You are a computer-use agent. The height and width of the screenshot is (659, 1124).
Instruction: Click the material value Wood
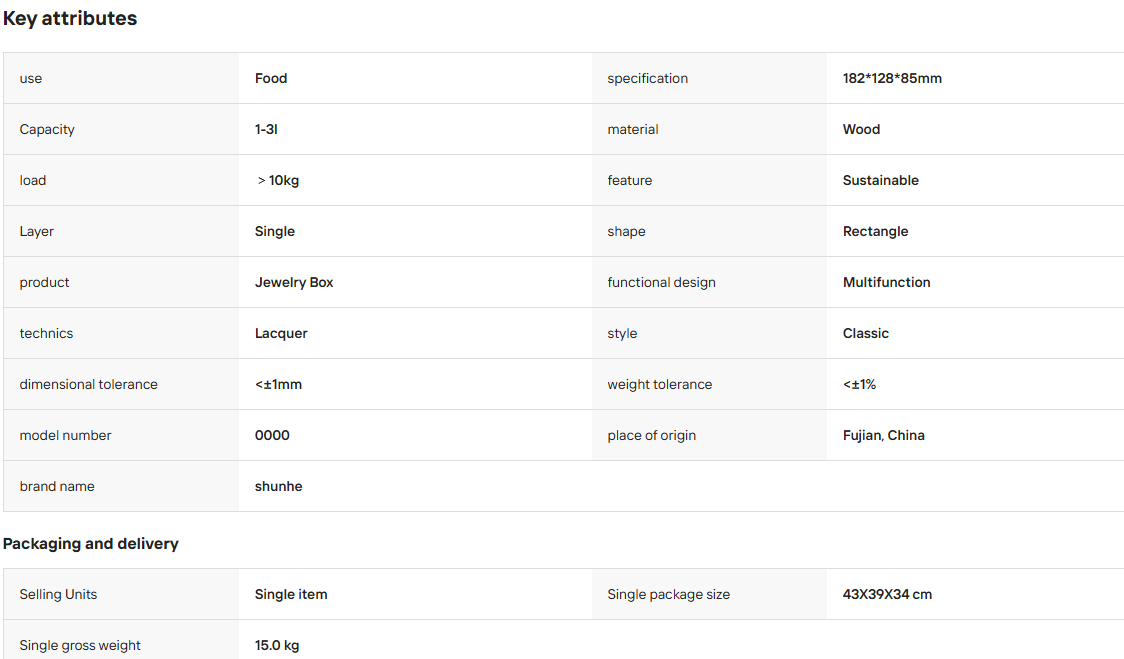click(x=861, y=129)
